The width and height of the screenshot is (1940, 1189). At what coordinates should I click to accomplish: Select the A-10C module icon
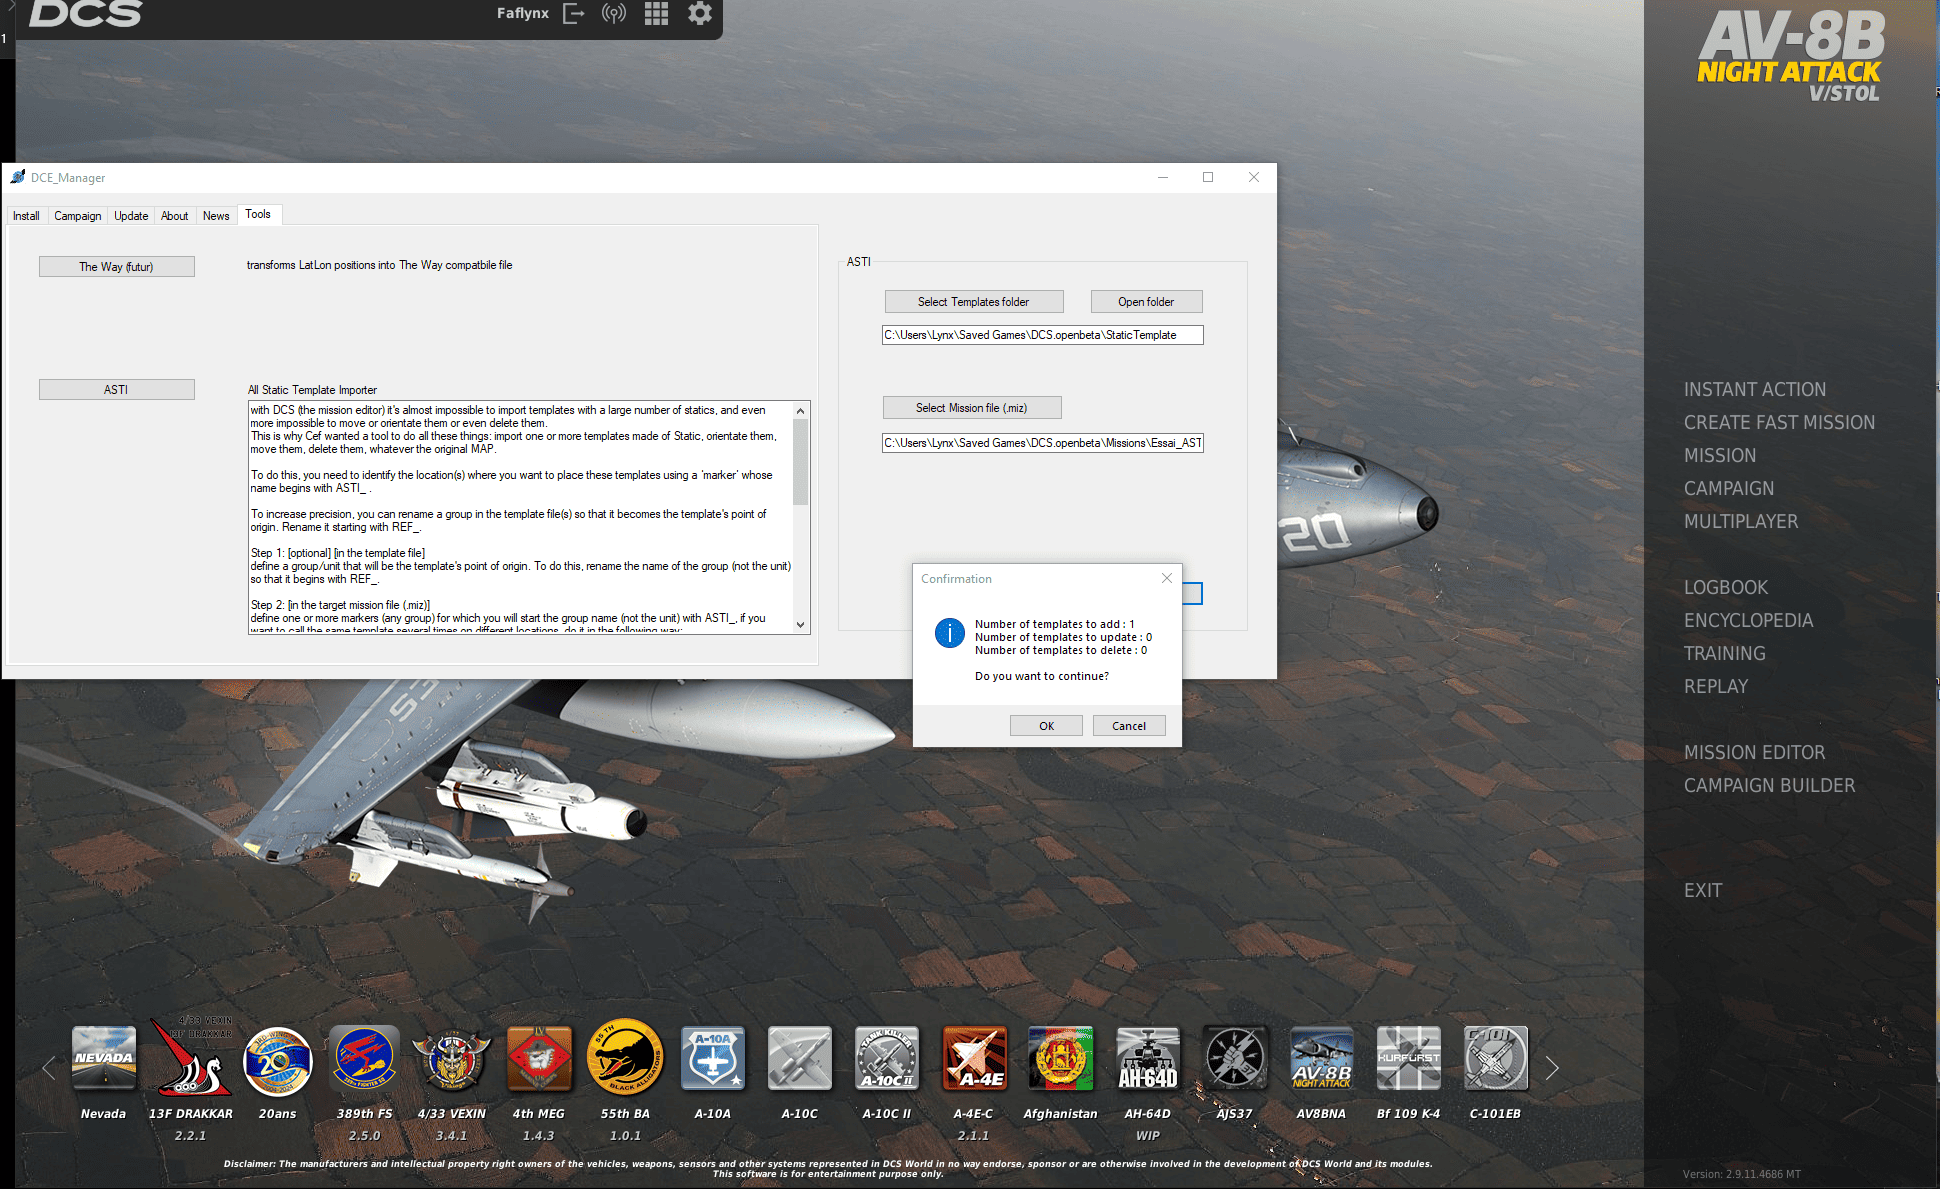click(800, 1058)
